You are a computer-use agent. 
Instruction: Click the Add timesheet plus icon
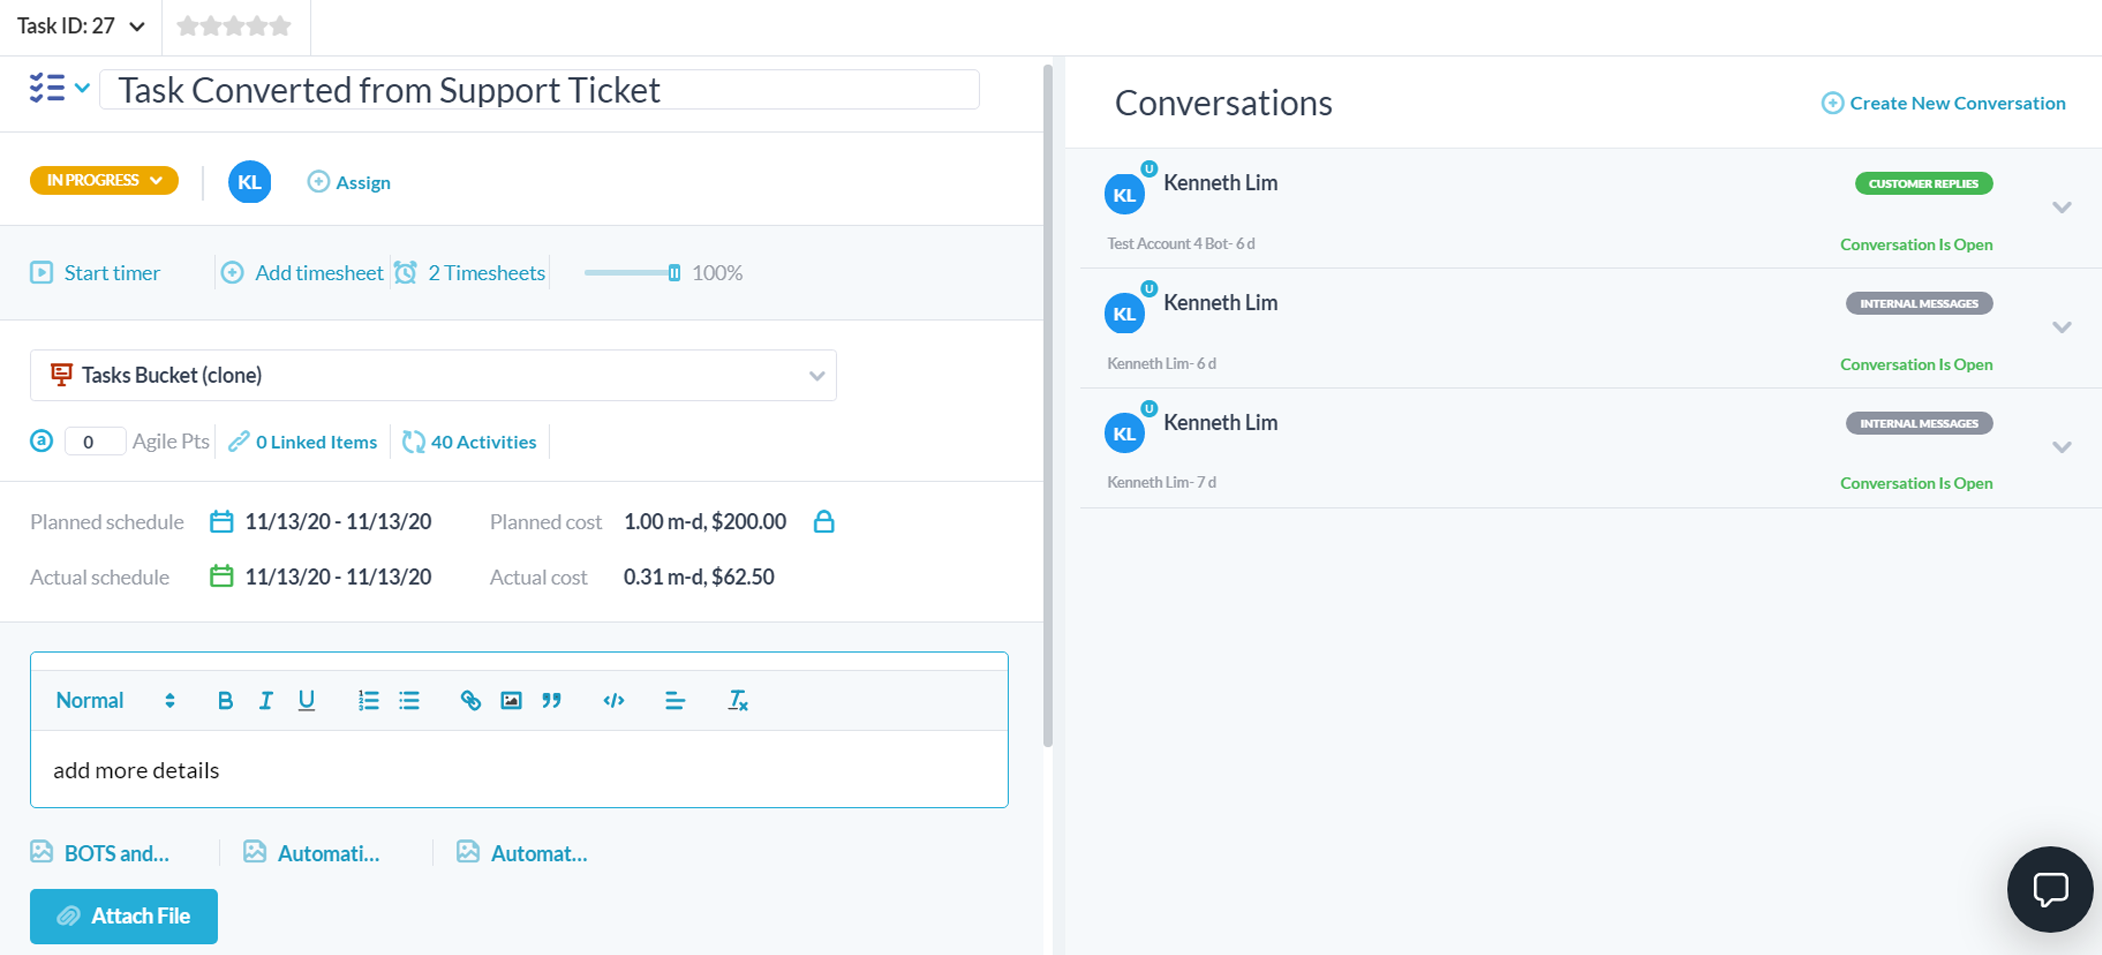(x=232, y=272)
